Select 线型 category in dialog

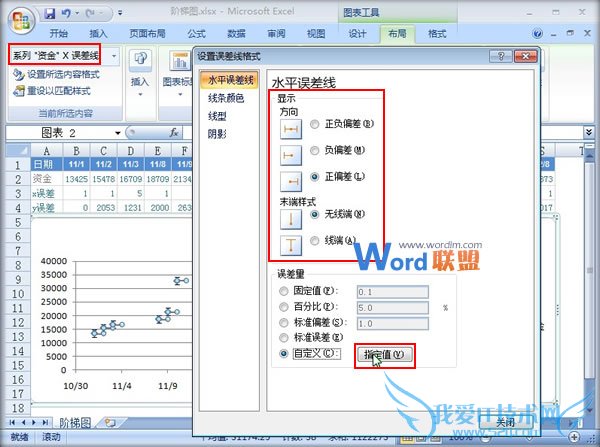click(217, 116)
